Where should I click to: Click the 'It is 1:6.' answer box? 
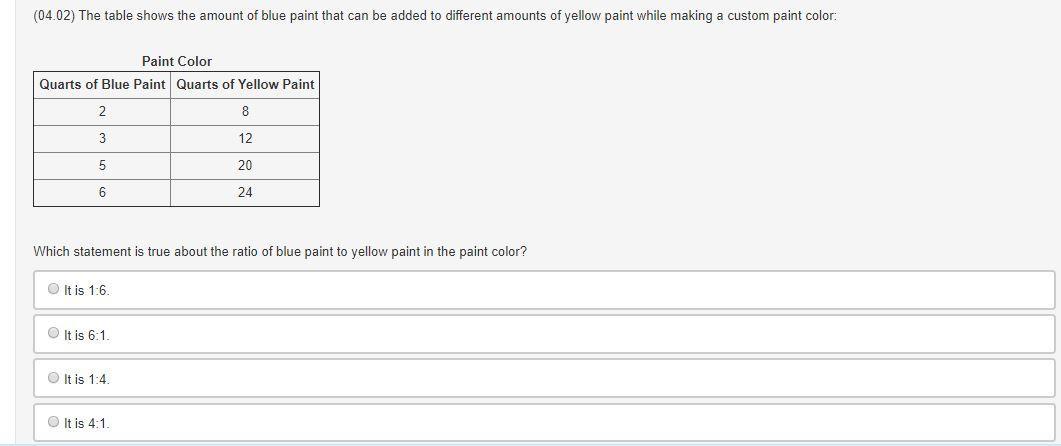pyautogui.click(x=544, y=290)
